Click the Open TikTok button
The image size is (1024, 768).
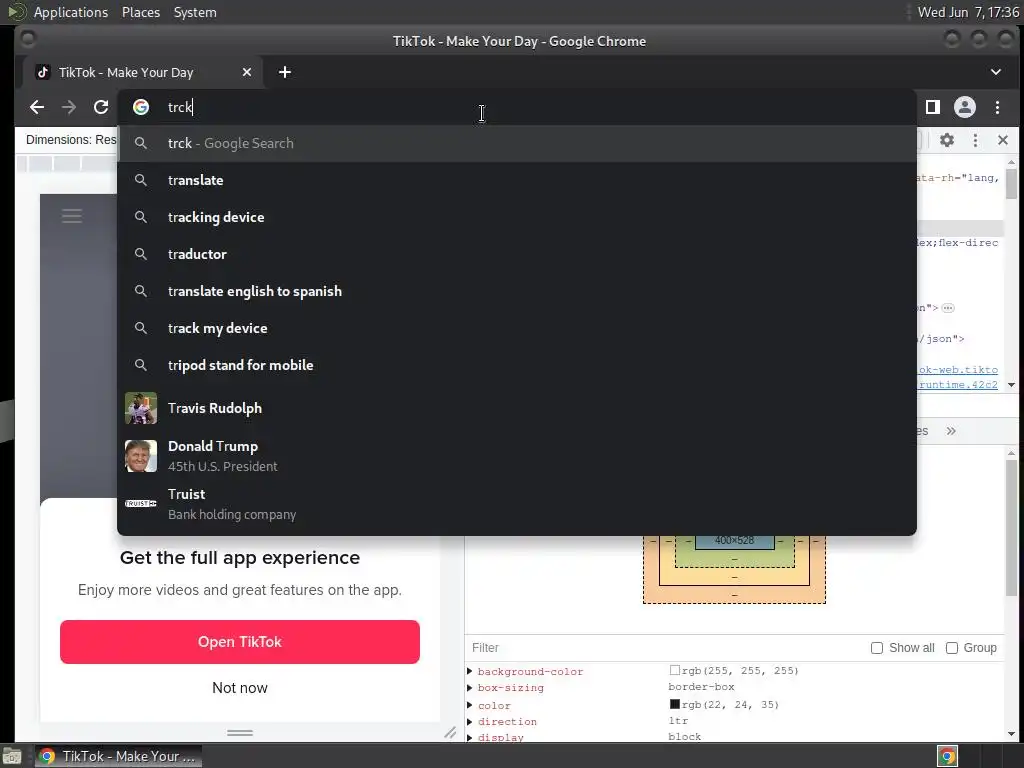pos(240,642)
